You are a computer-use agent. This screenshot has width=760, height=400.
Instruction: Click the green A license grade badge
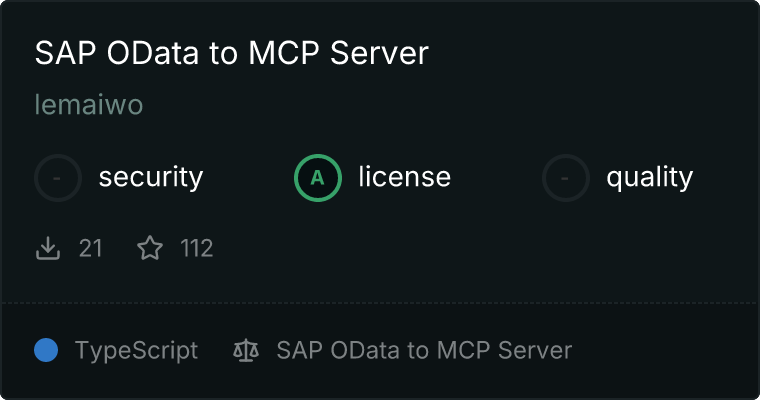point(318,178)
